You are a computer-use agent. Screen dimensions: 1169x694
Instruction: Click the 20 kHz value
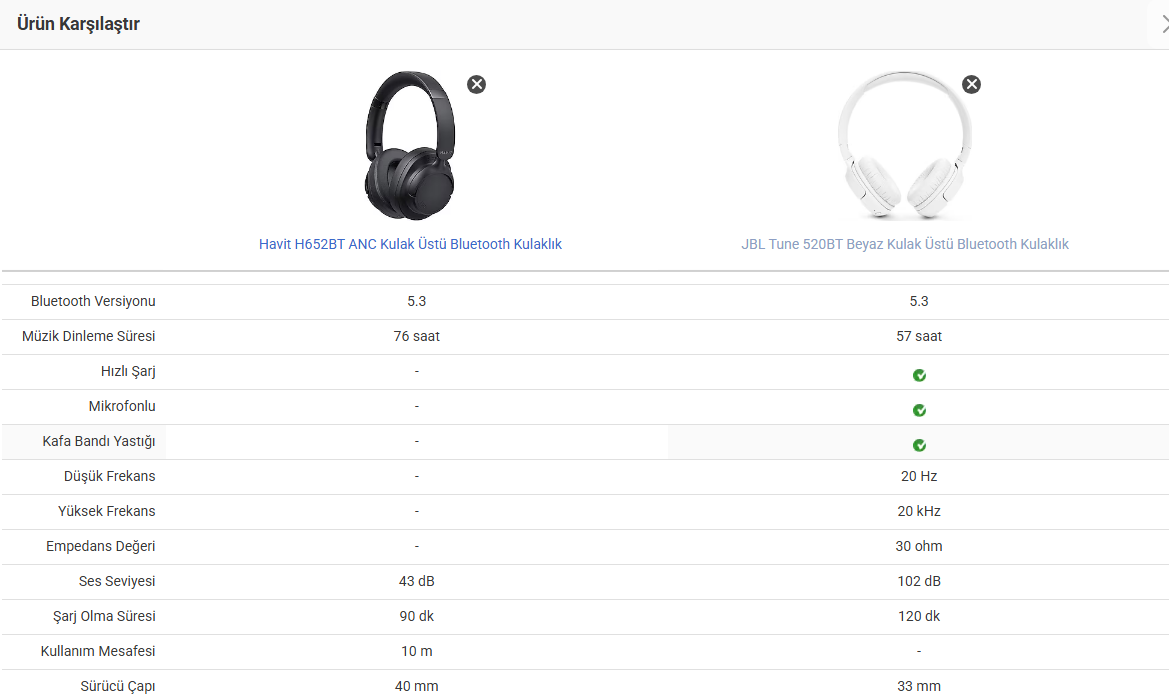click(918, 511)
